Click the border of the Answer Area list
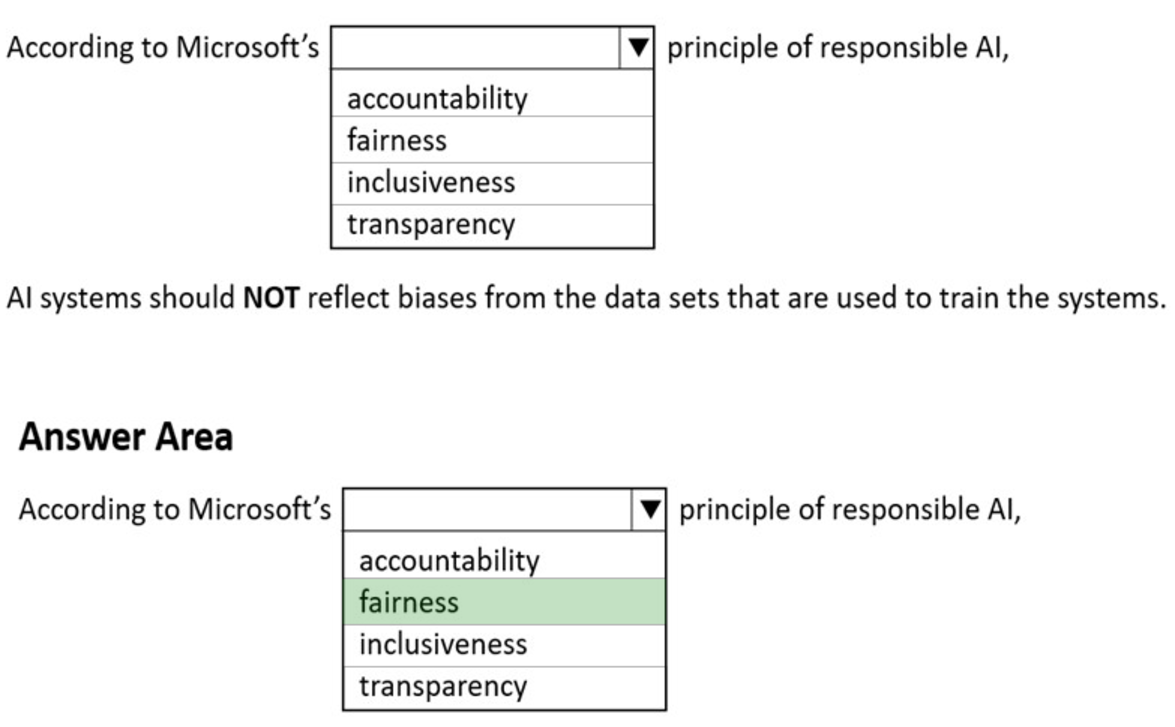The height and width of the screenshot is (727, 1175). (343, 620)
